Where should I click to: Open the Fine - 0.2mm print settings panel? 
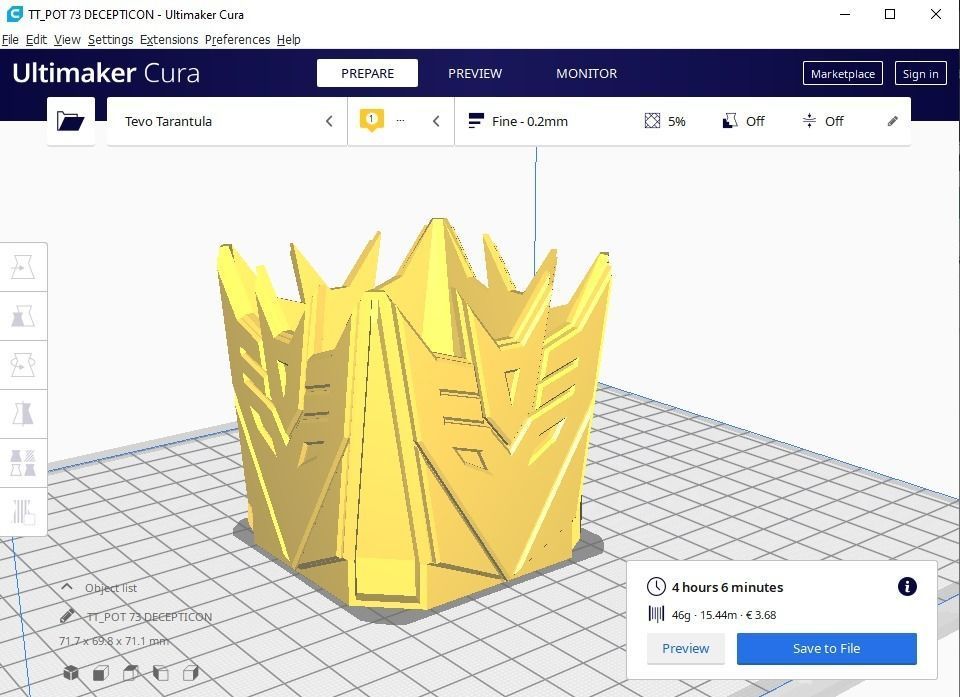point(683,121)
